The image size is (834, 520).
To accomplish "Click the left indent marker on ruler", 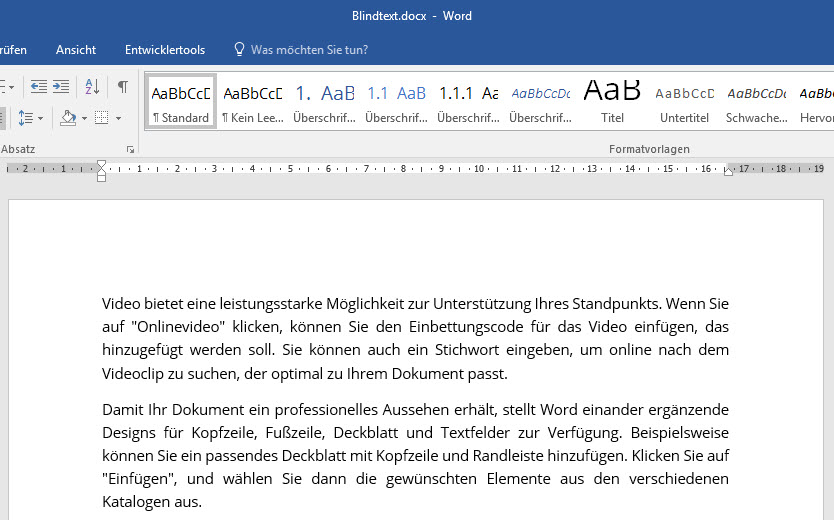I will 102,178.
